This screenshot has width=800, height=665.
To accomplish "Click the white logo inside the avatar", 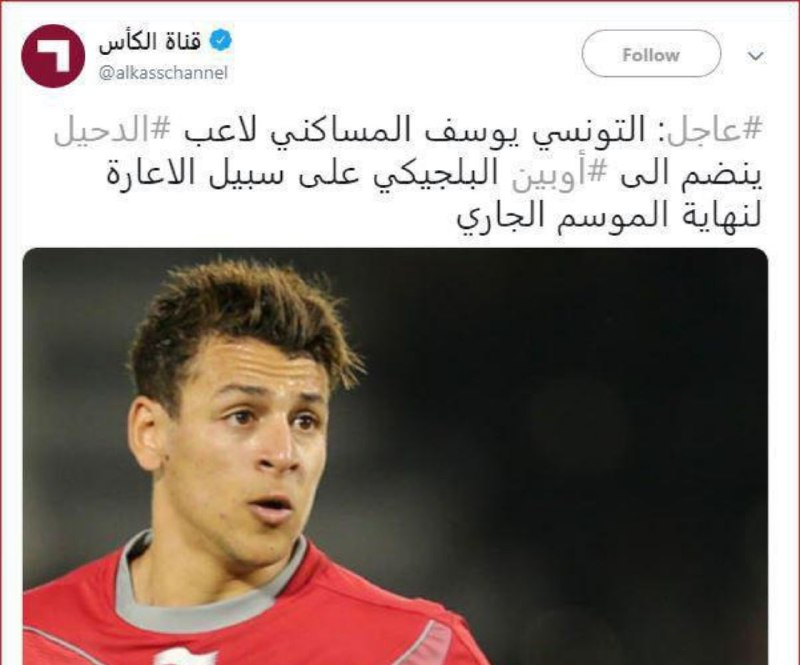I will pyautogui.click(x=53, y=54).
